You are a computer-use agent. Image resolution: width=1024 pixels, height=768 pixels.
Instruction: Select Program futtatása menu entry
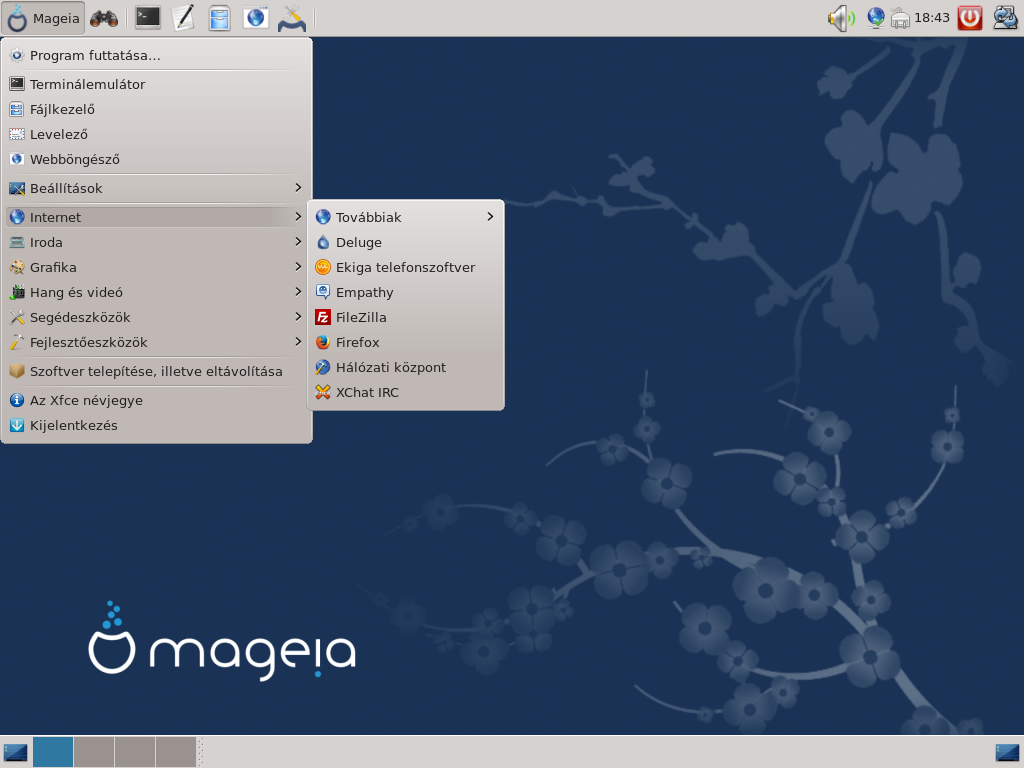pos(156,56)
